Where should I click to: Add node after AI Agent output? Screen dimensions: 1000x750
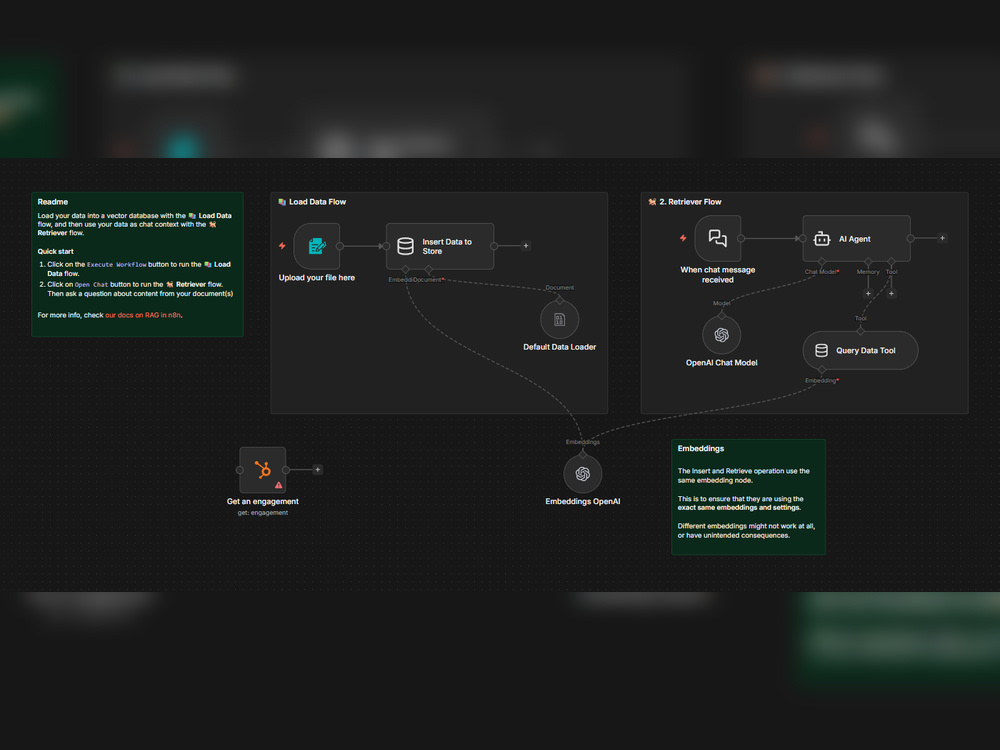(x=942, y=238)
